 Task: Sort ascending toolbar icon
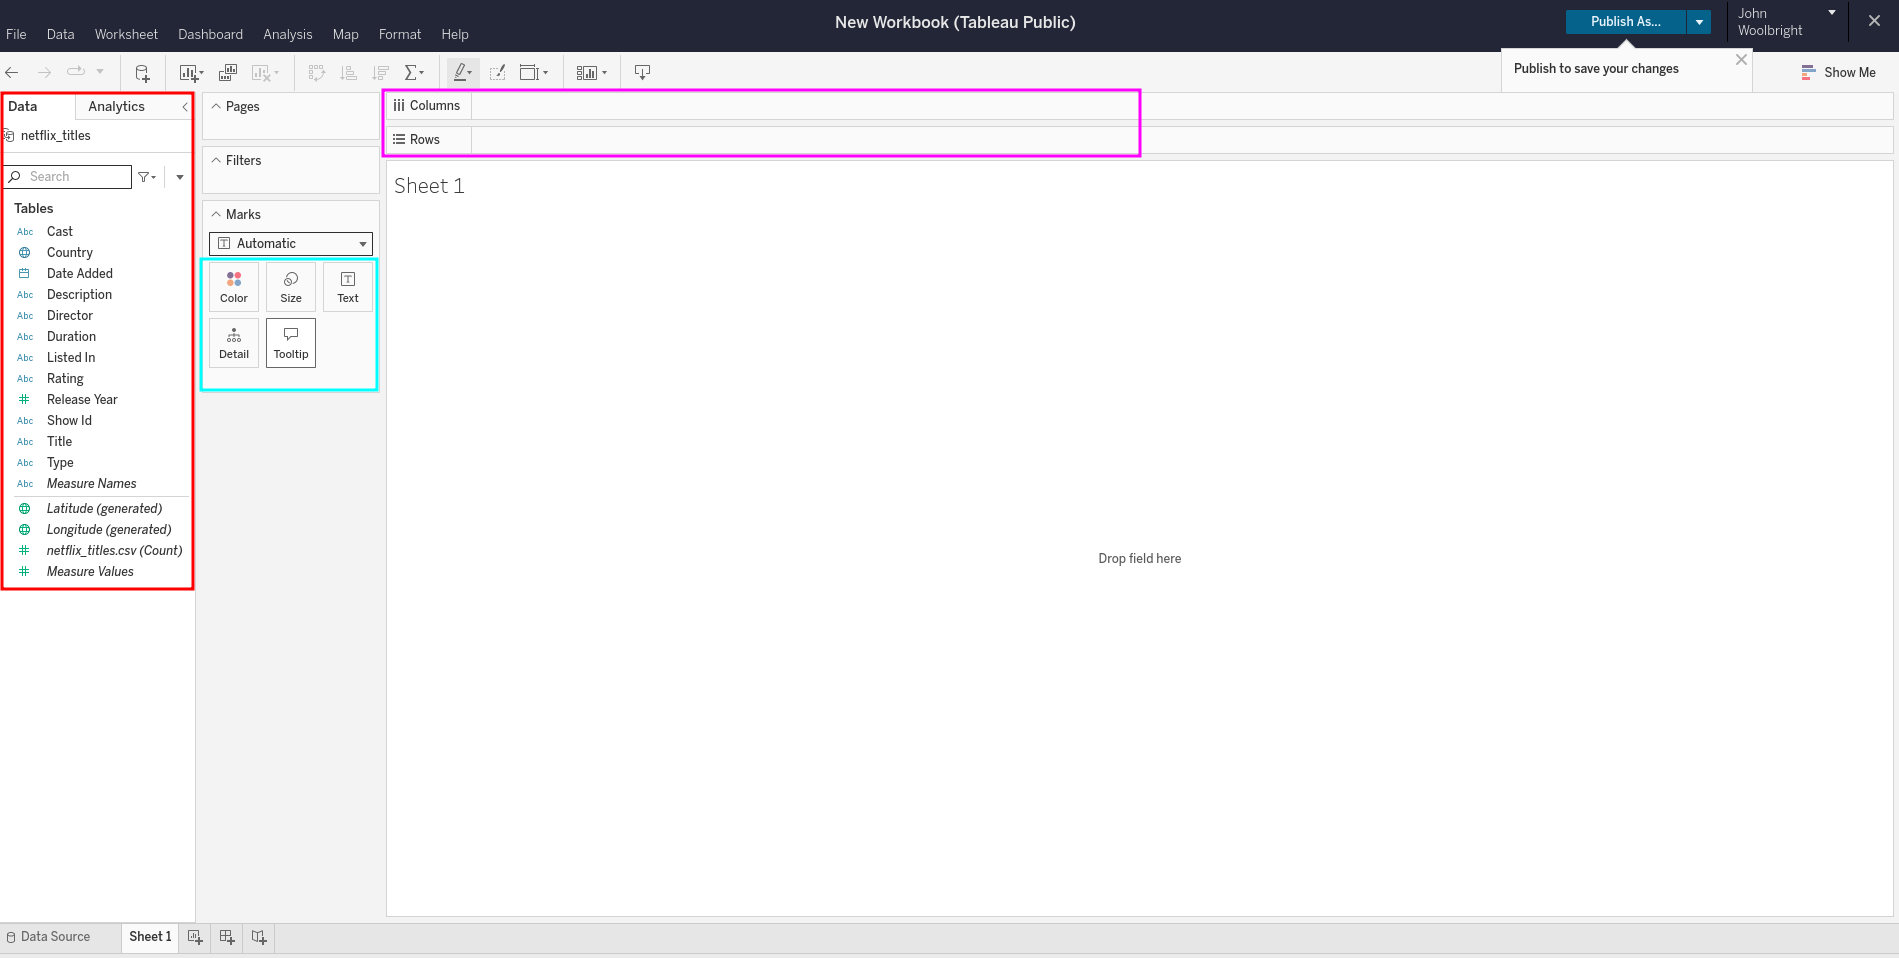coord(348,72)
